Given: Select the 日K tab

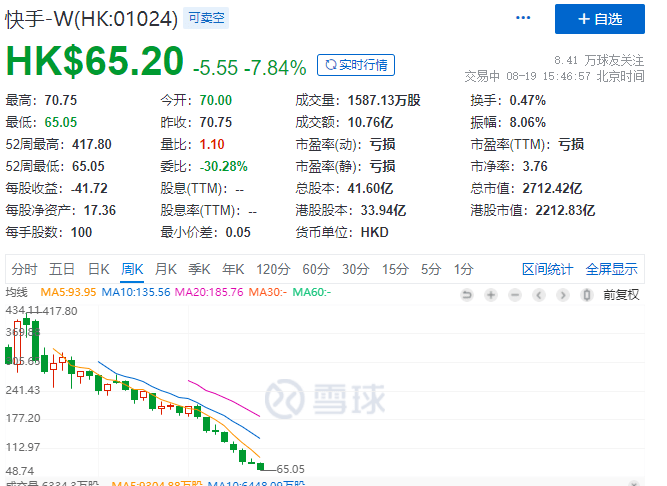Looking at the screenshot, I should [98, 269].
